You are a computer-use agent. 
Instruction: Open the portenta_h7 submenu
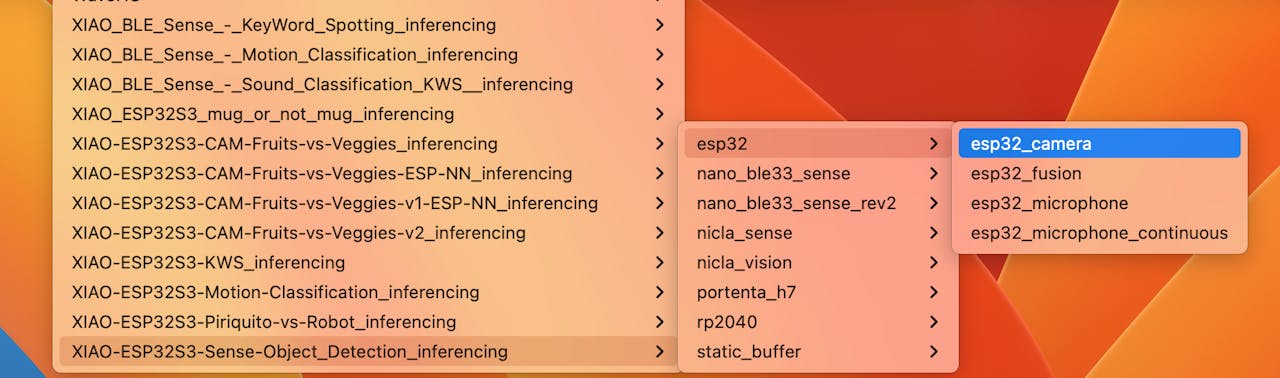click(x=818, y=292)
